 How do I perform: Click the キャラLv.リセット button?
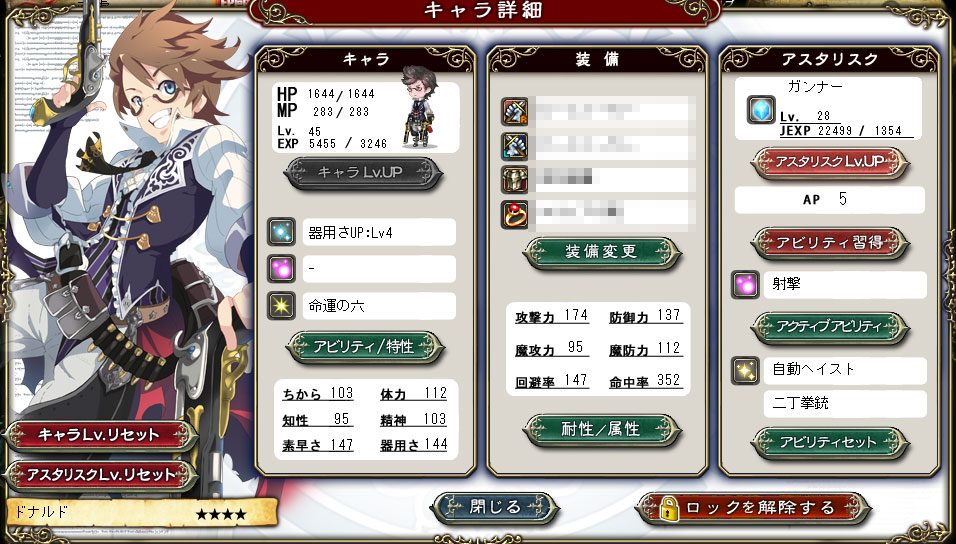point(99,435)
